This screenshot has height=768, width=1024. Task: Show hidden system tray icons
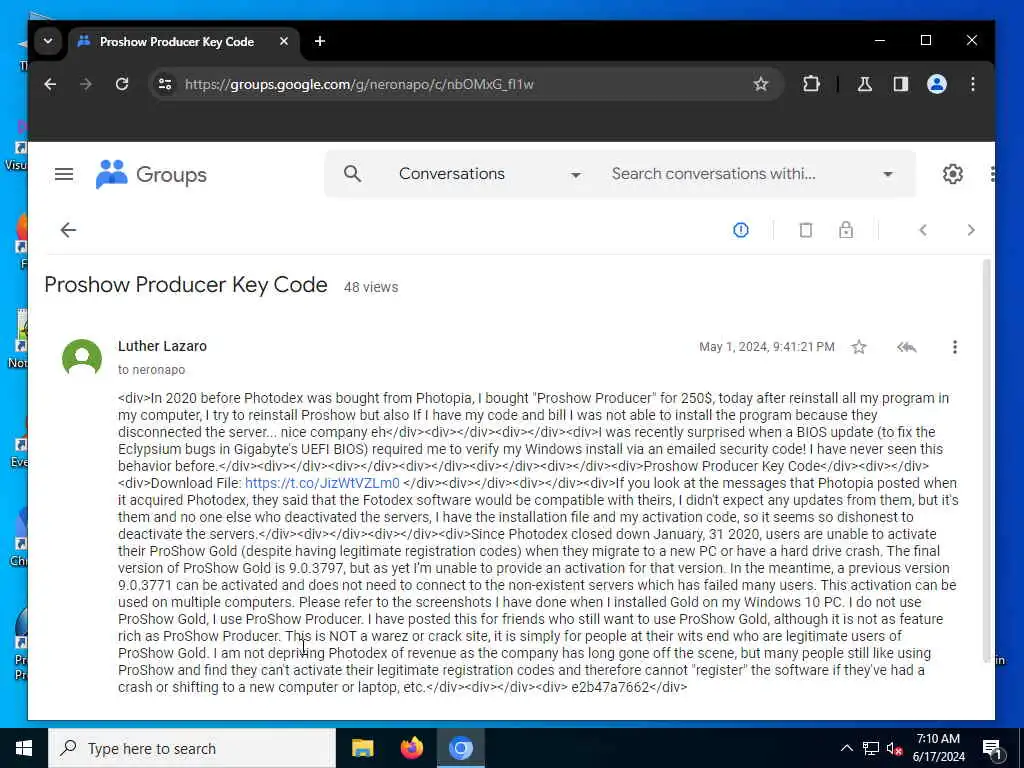point(846,748)
